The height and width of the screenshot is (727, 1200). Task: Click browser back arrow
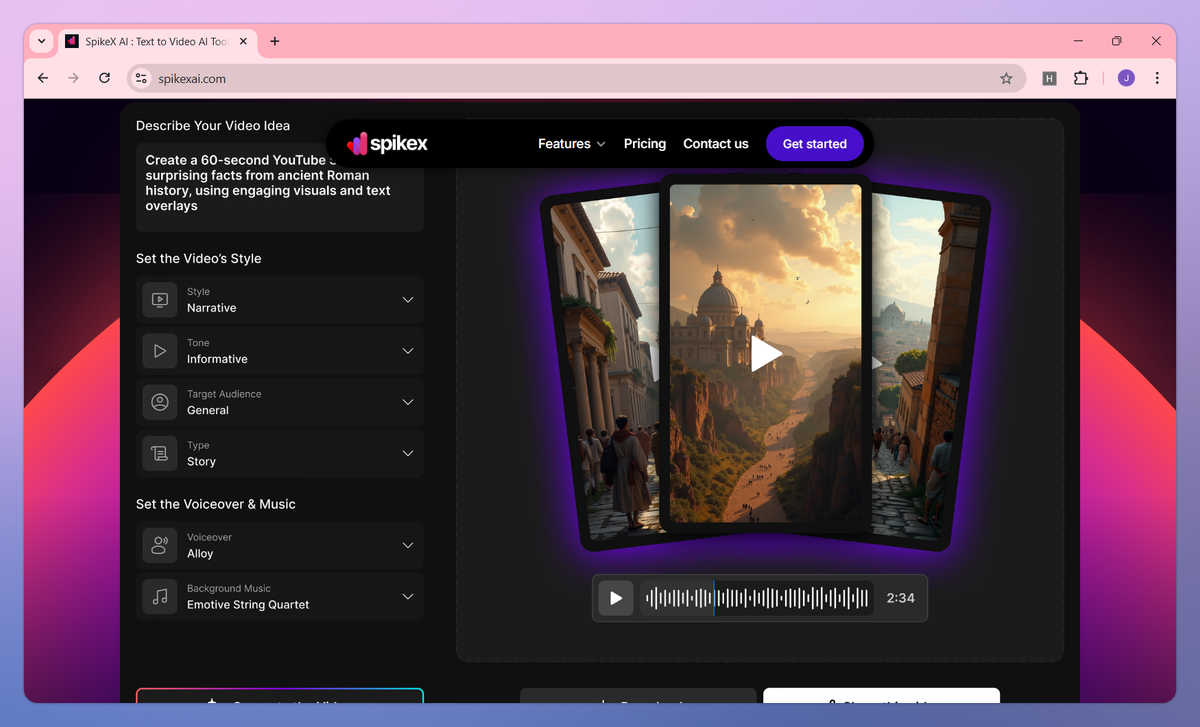coord(43,78)
